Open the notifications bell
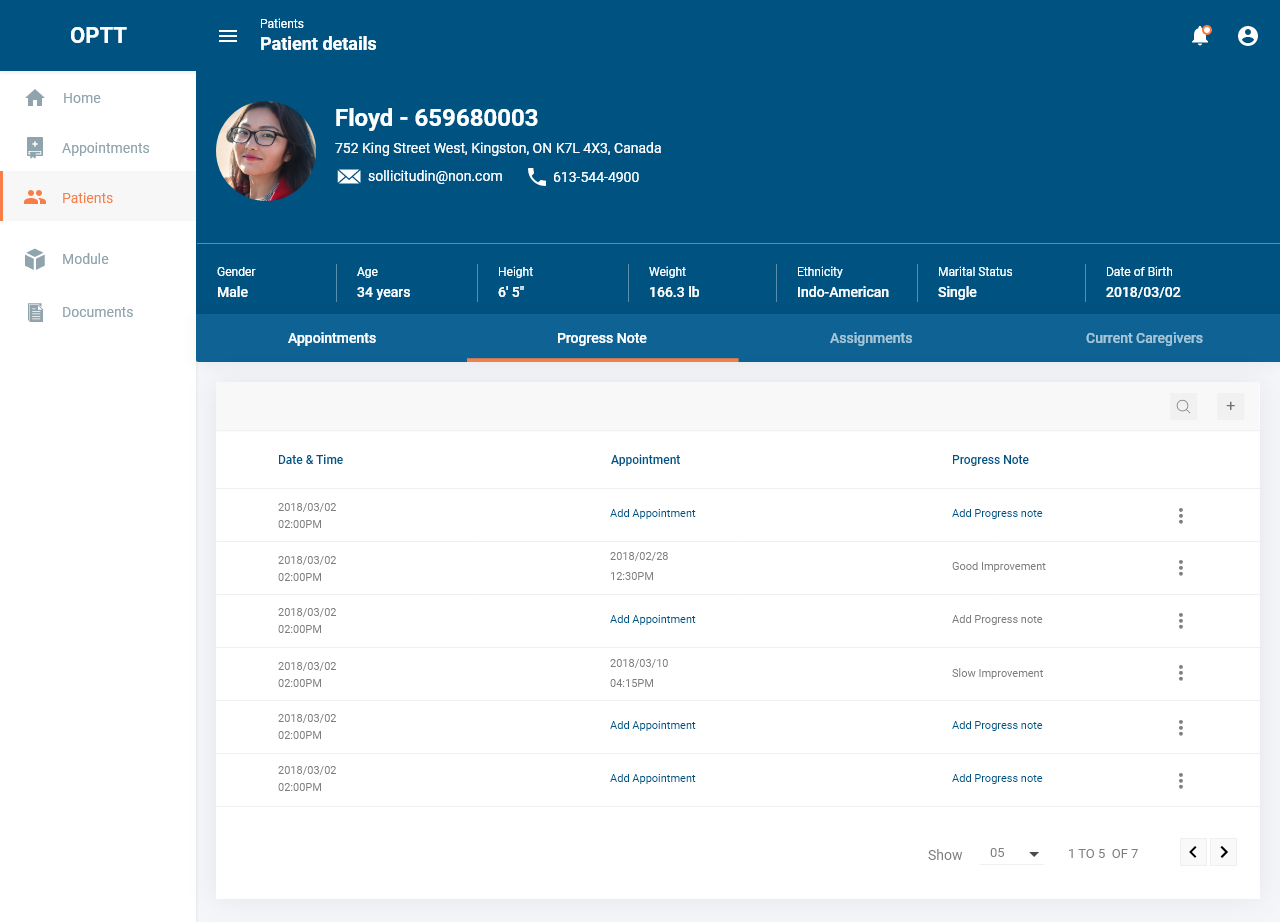Screen dimensions: 1280x922 [x=1200, y=36]
